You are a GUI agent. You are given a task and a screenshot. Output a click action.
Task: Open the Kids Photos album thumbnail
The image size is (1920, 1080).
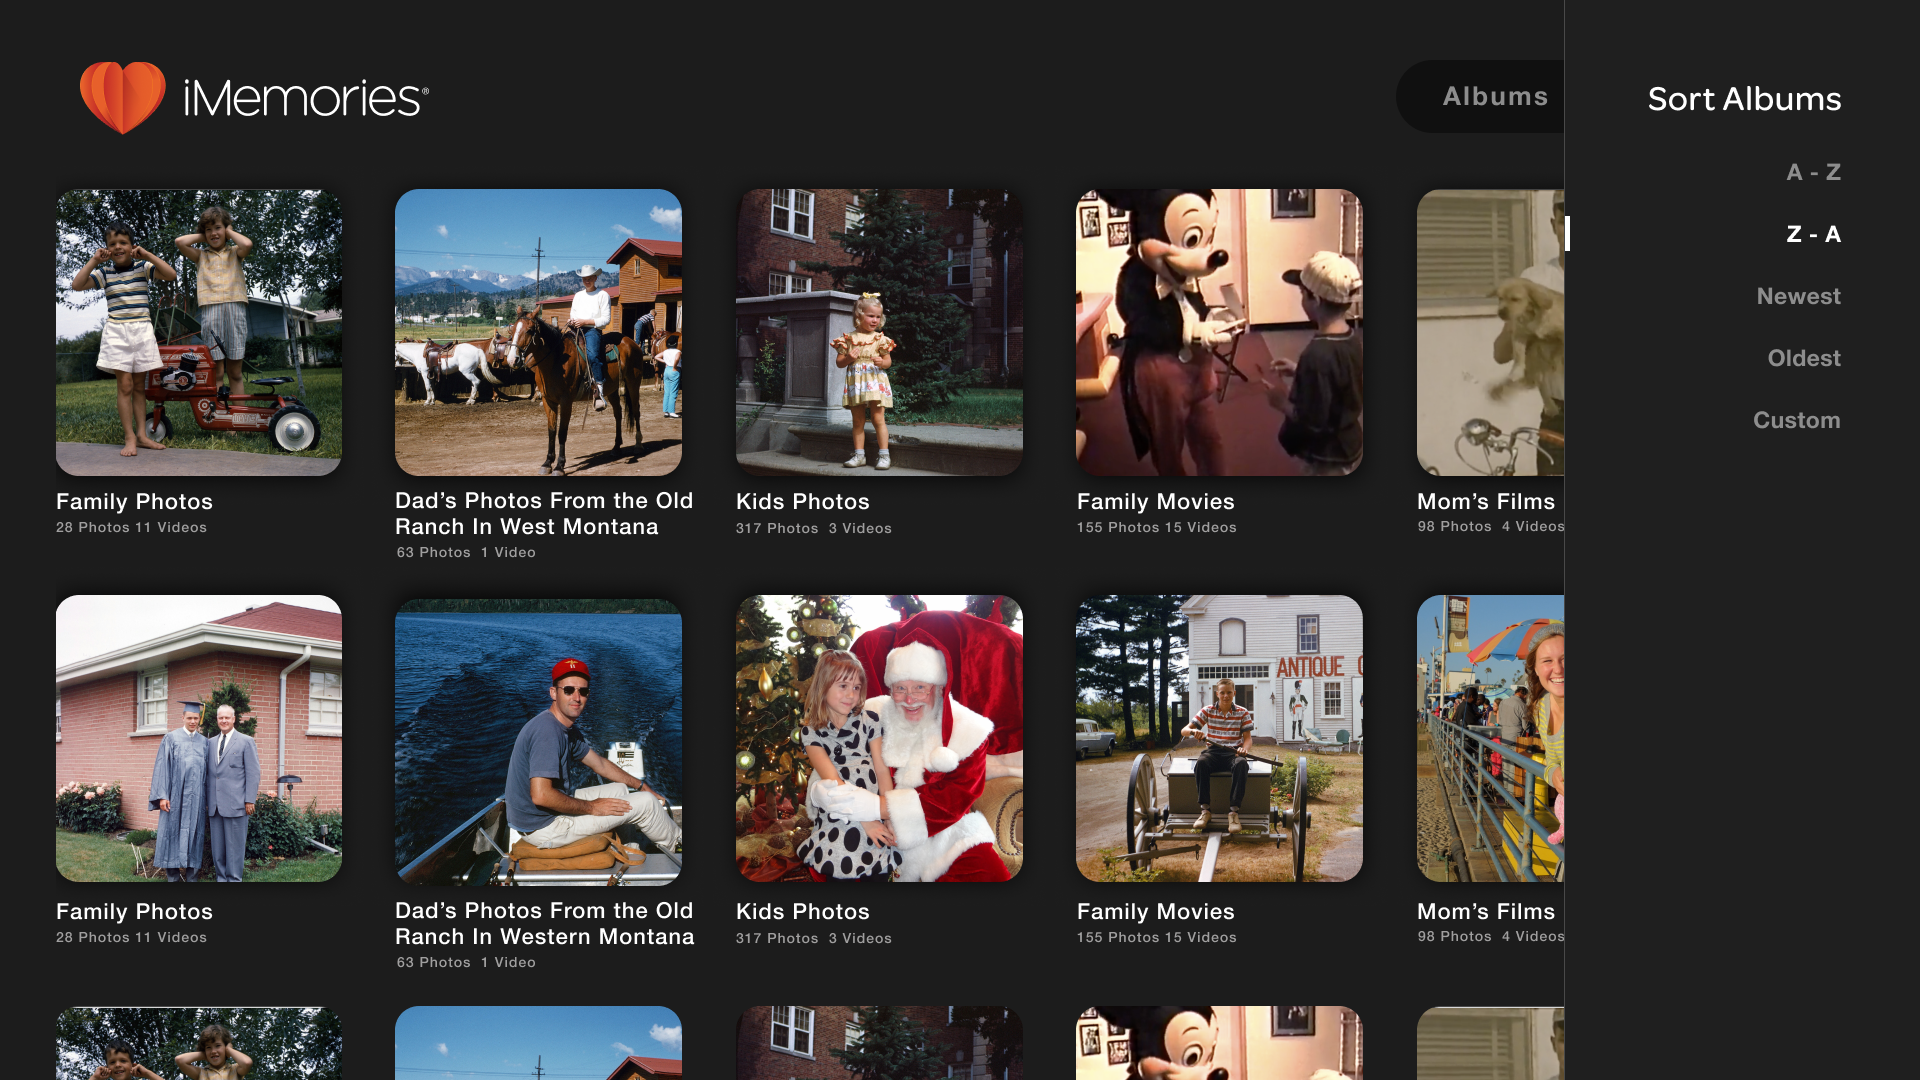tap(879, 332)
